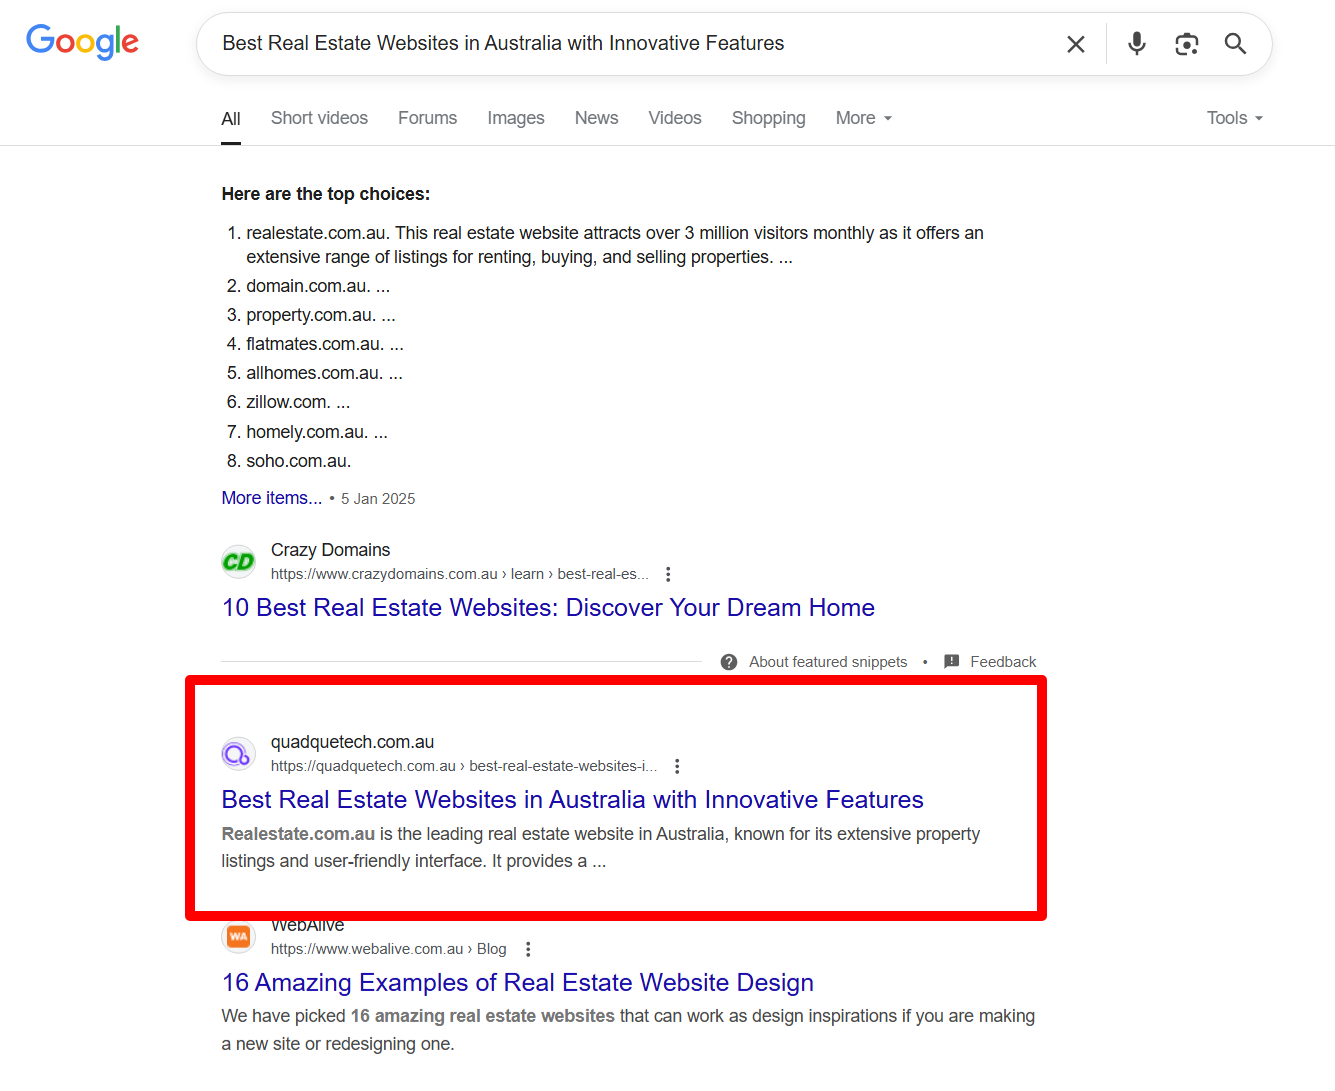This screenshot has width=1335, height=1091.
Task: Click the Google logo
Action: click(82, 42)
